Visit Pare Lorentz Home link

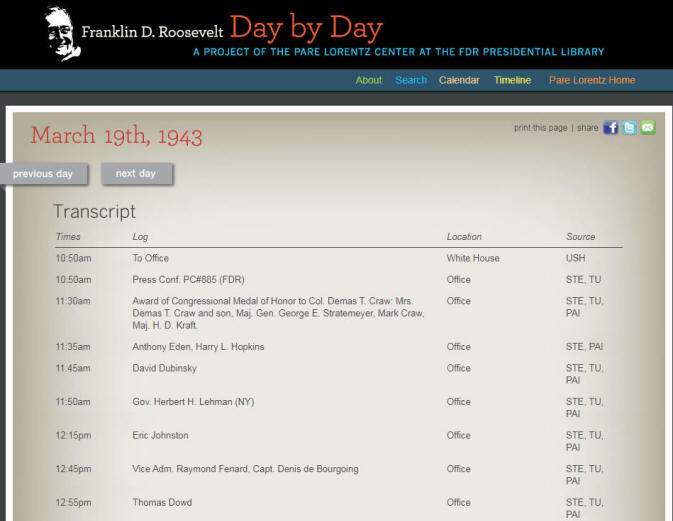coord(591,80)
